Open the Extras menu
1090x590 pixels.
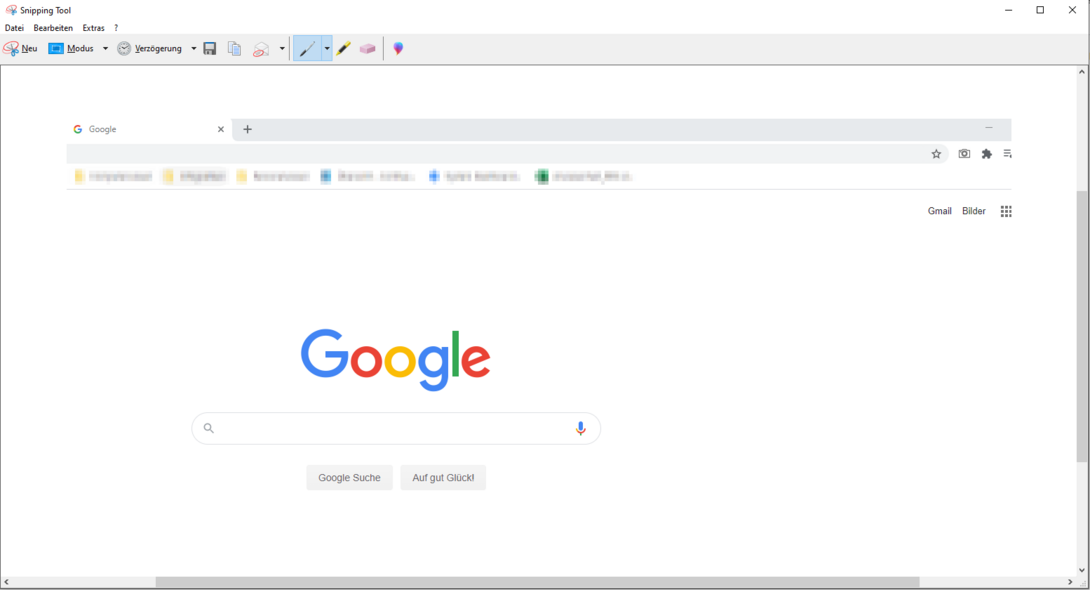pyautogui.click(x=93, y=27)
